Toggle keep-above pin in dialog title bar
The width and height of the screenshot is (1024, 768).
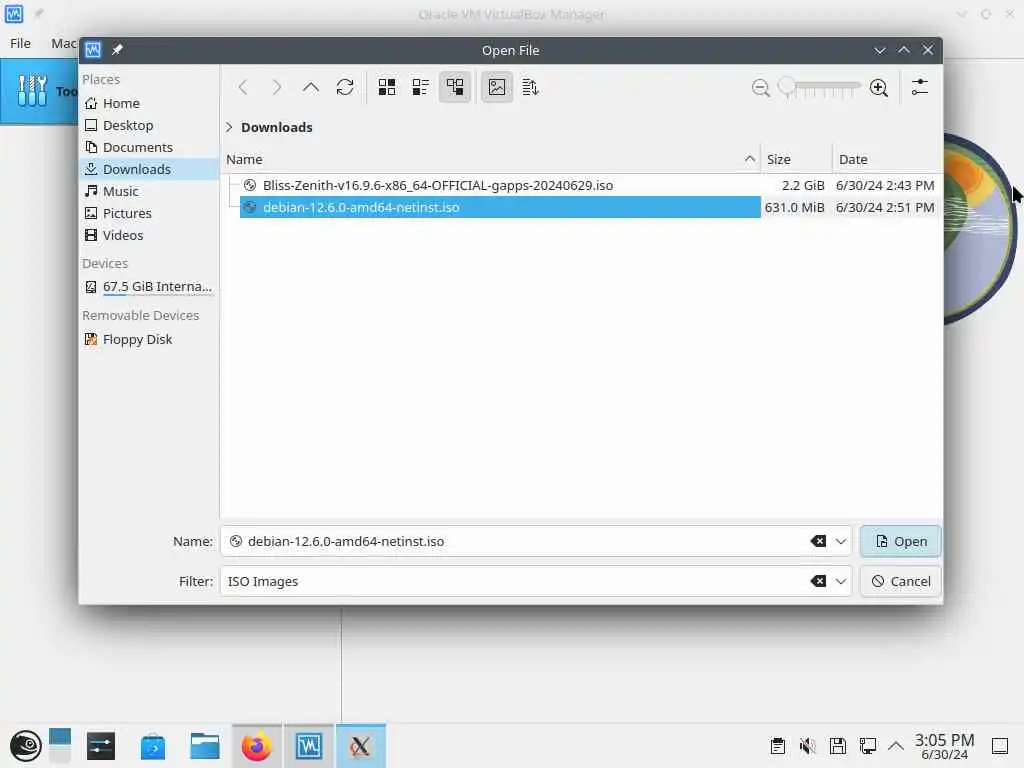click(117, 50)
